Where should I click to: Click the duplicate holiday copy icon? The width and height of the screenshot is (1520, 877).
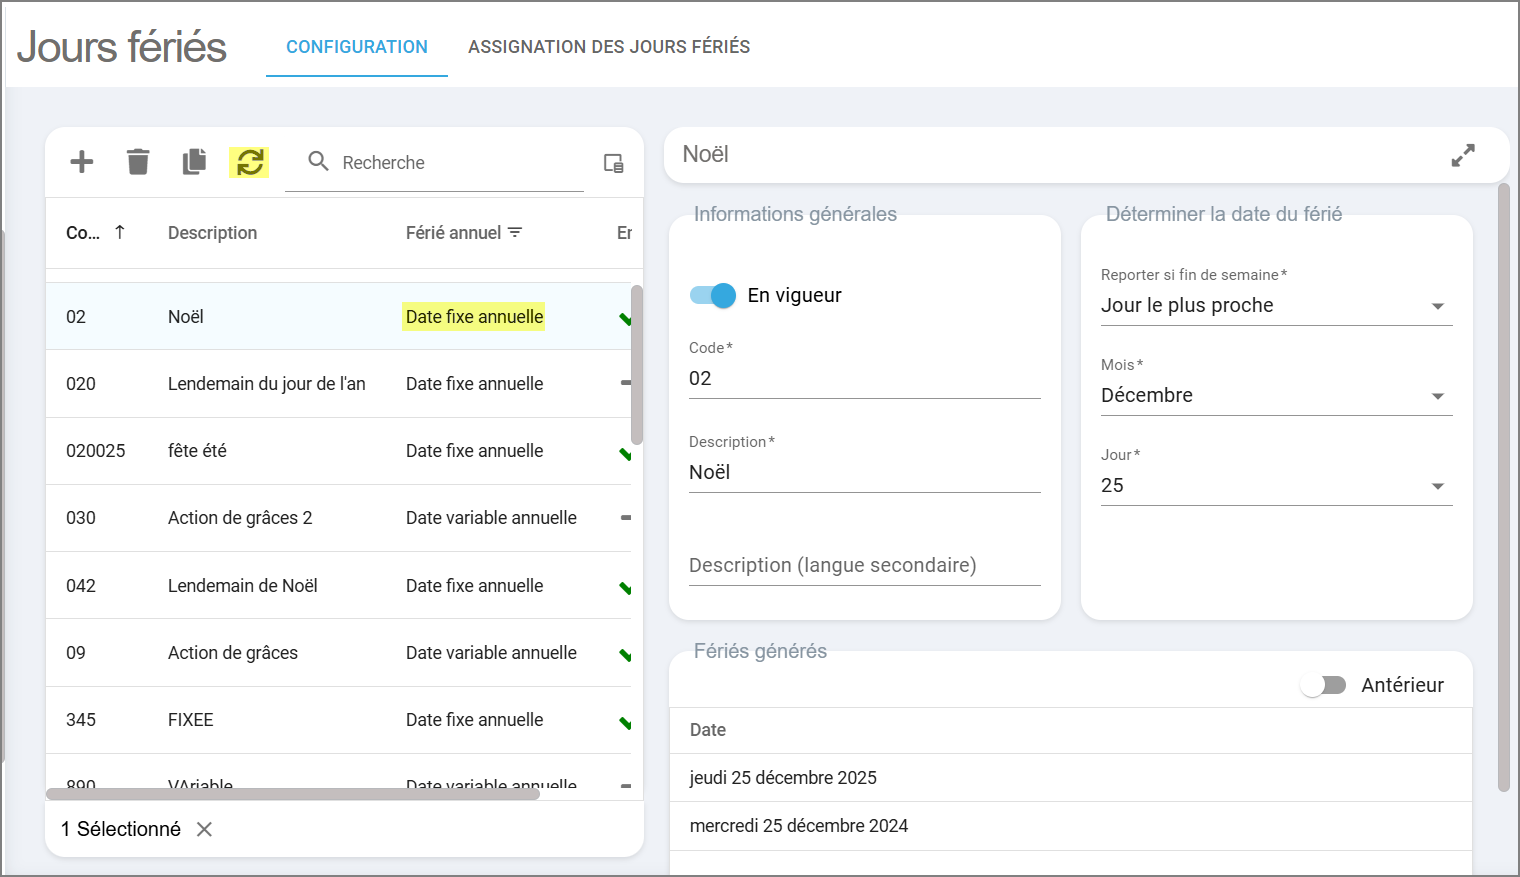pos(194,162)
